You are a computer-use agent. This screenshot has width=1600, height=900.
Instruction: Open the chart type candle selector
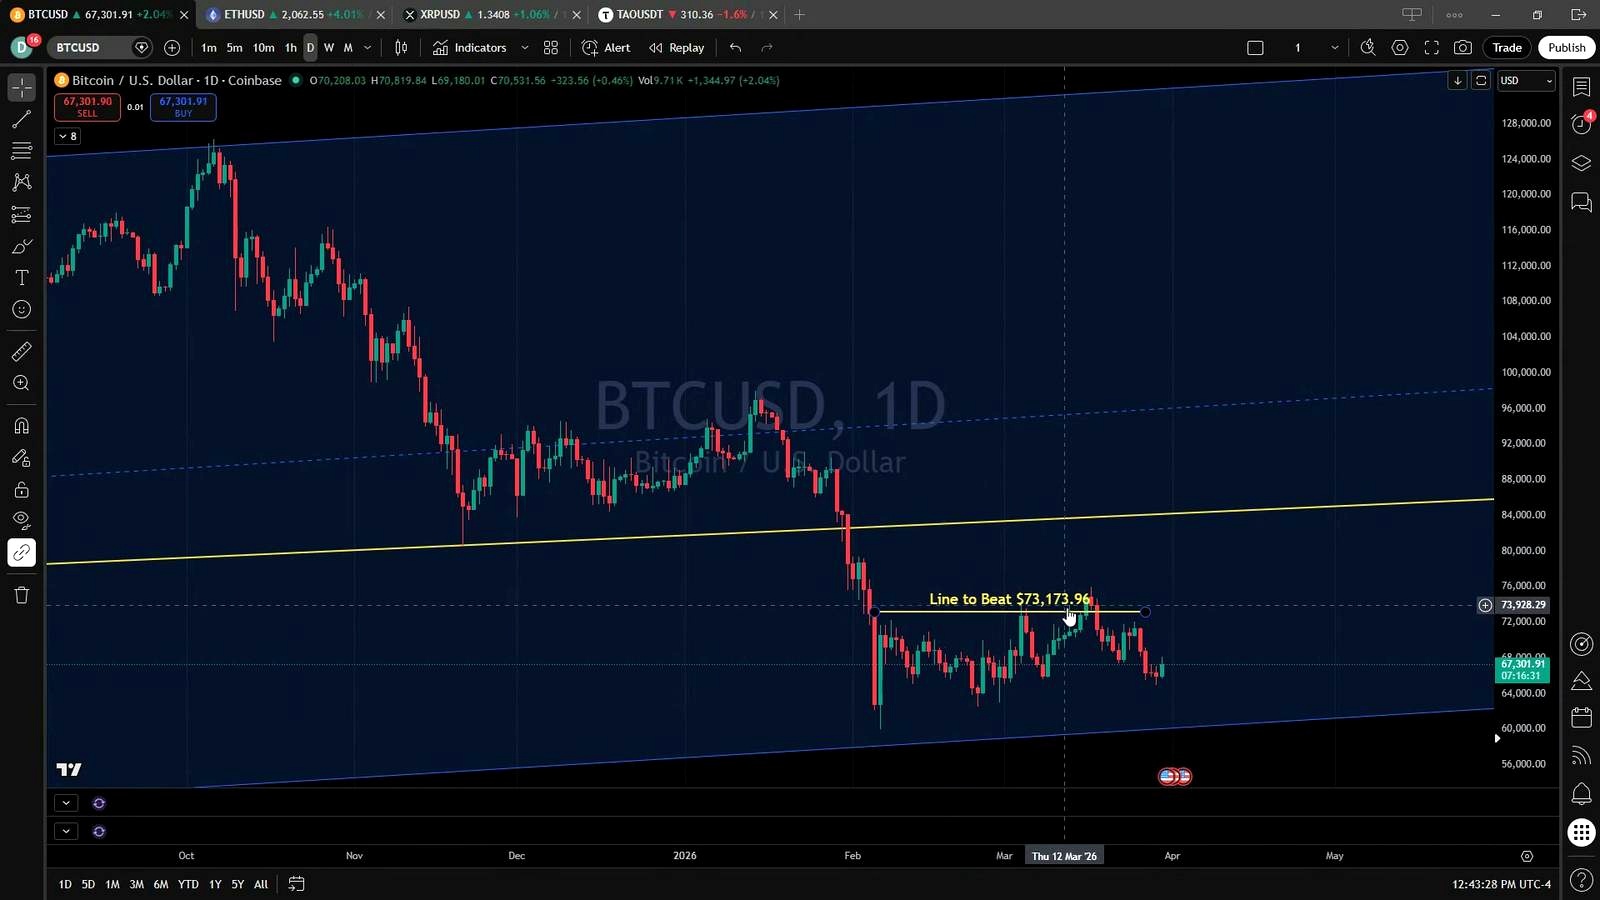(x=401, y=47)
